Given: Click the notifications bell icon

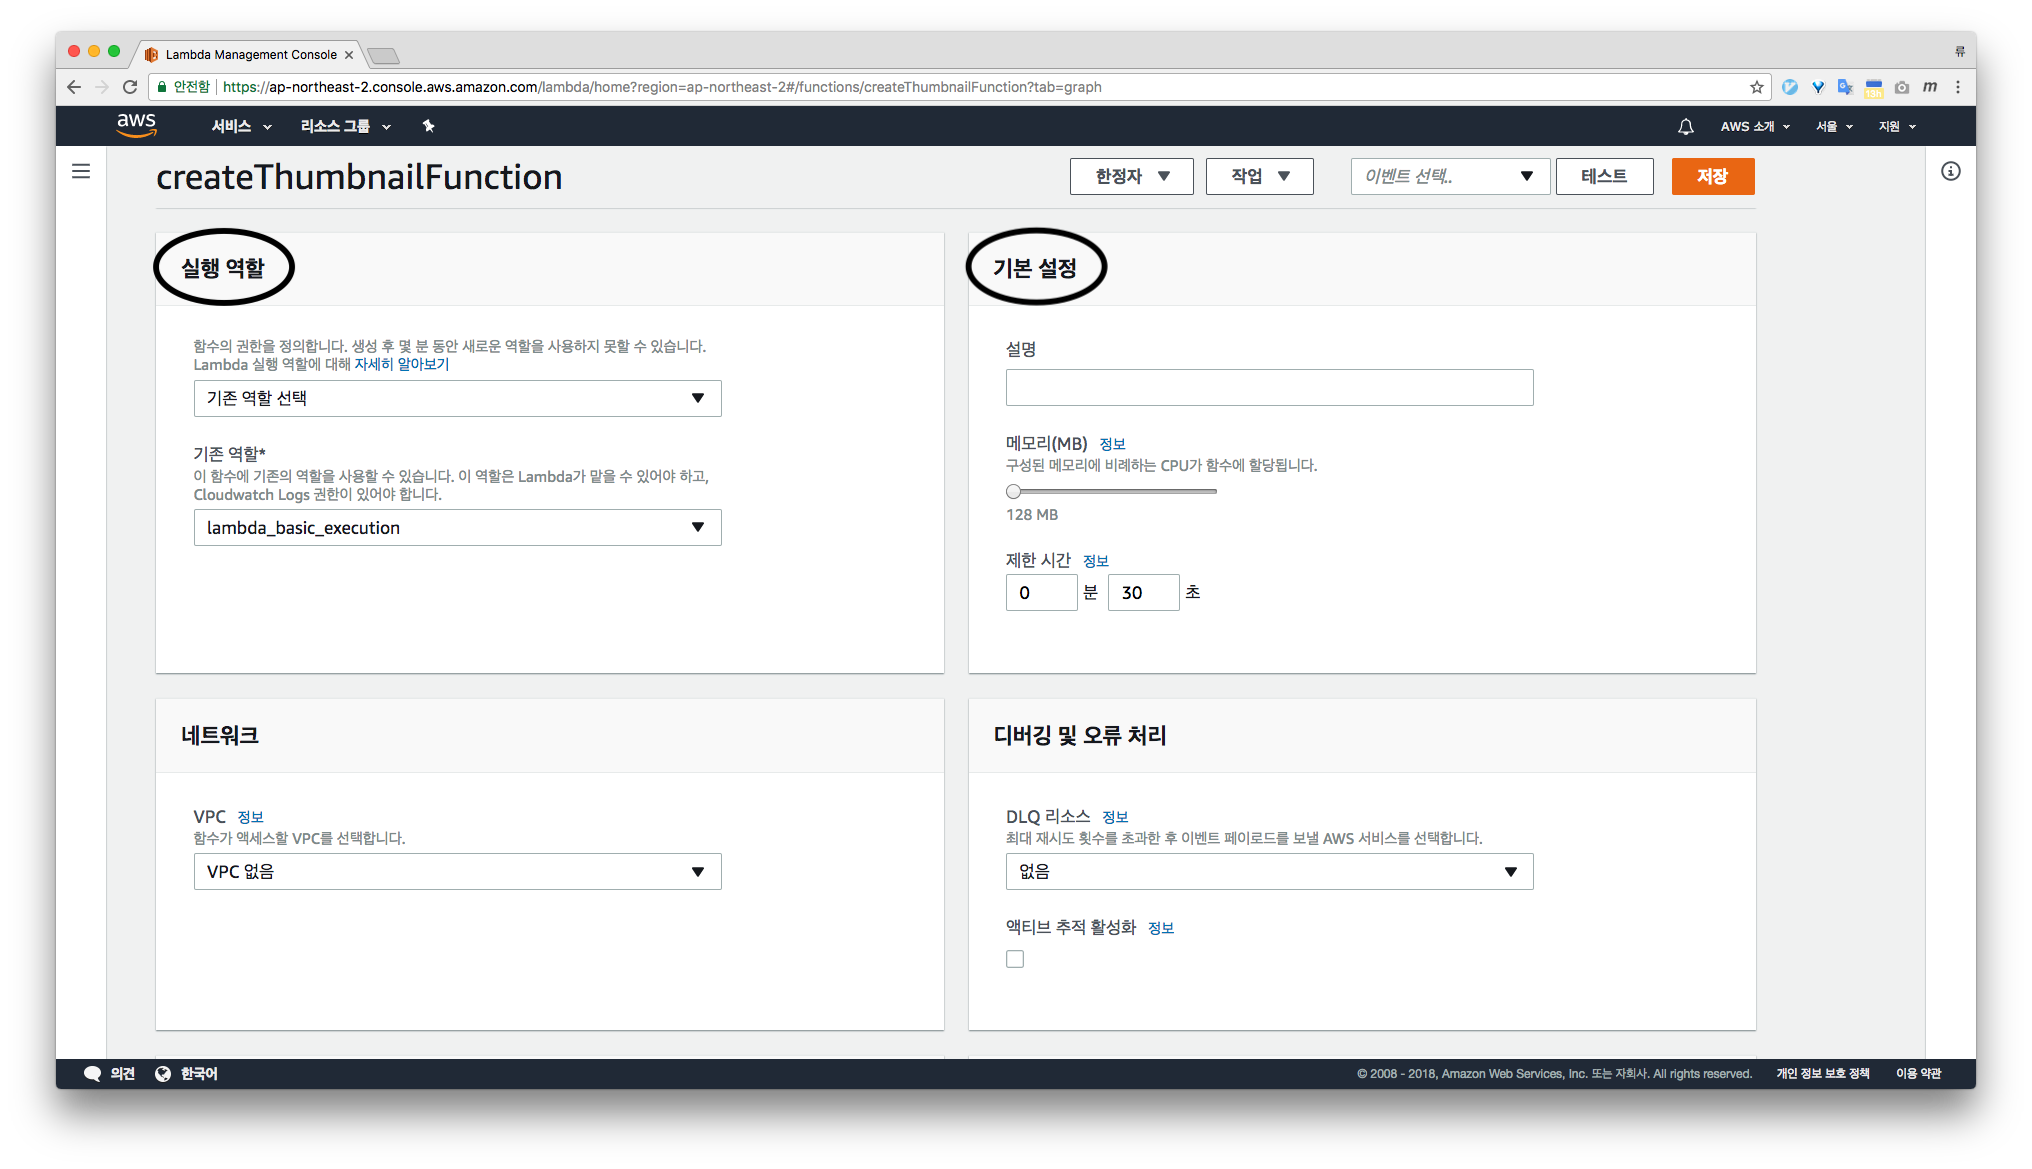Looking at the screenshot, I should pos(1685,126).
